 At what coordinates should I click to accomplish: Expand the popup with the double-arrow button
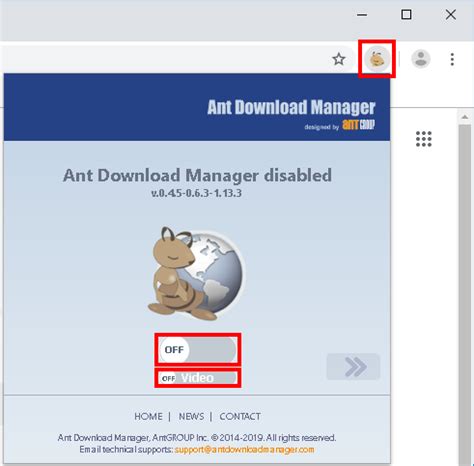tap(353, 367)
